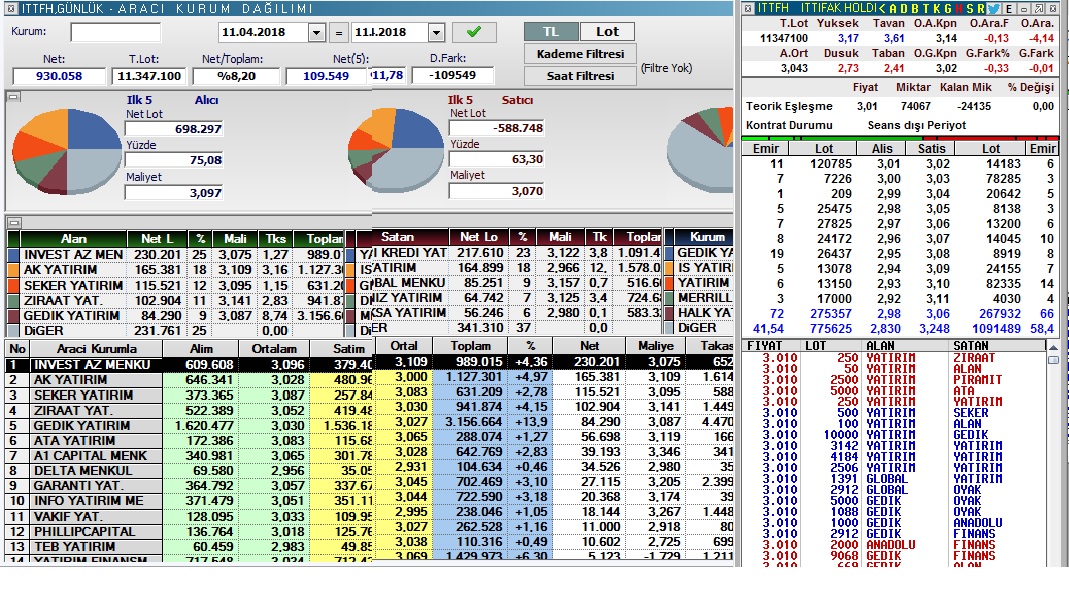Click the PIRAMIT seller trade row
Viewport: 1069px width, 614px height.
coord(893,380)
